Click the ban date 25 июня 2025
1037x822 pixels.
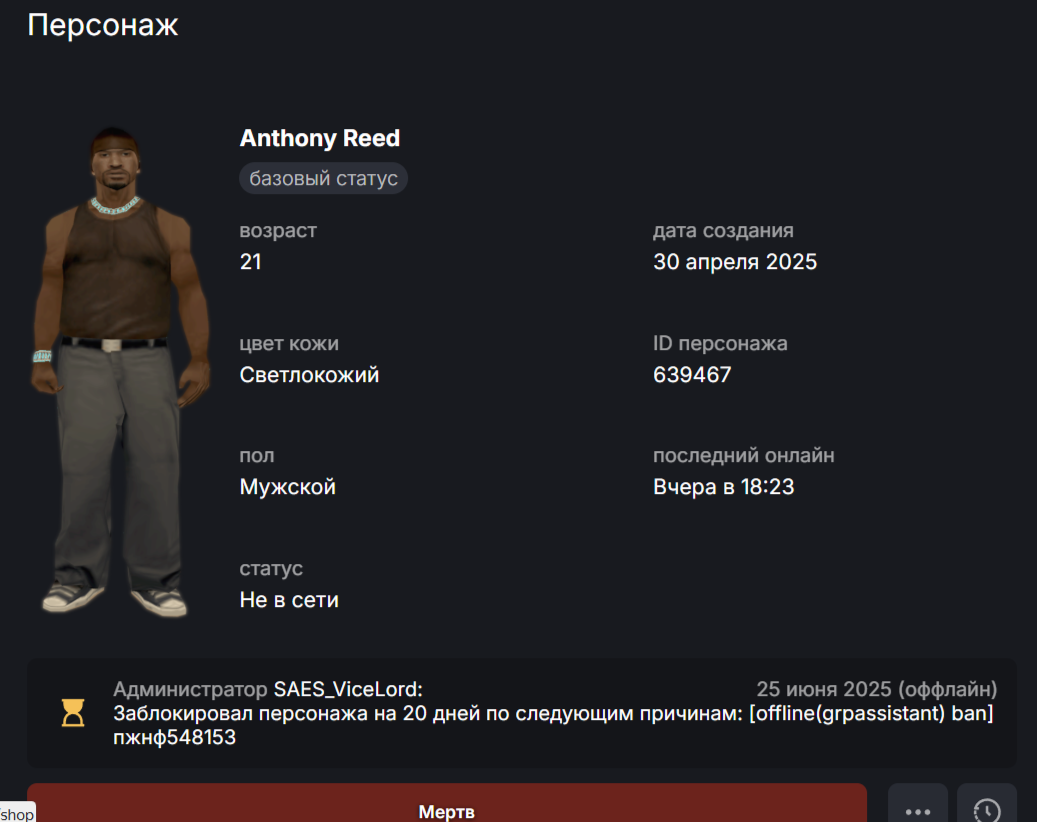coord(823,689)
